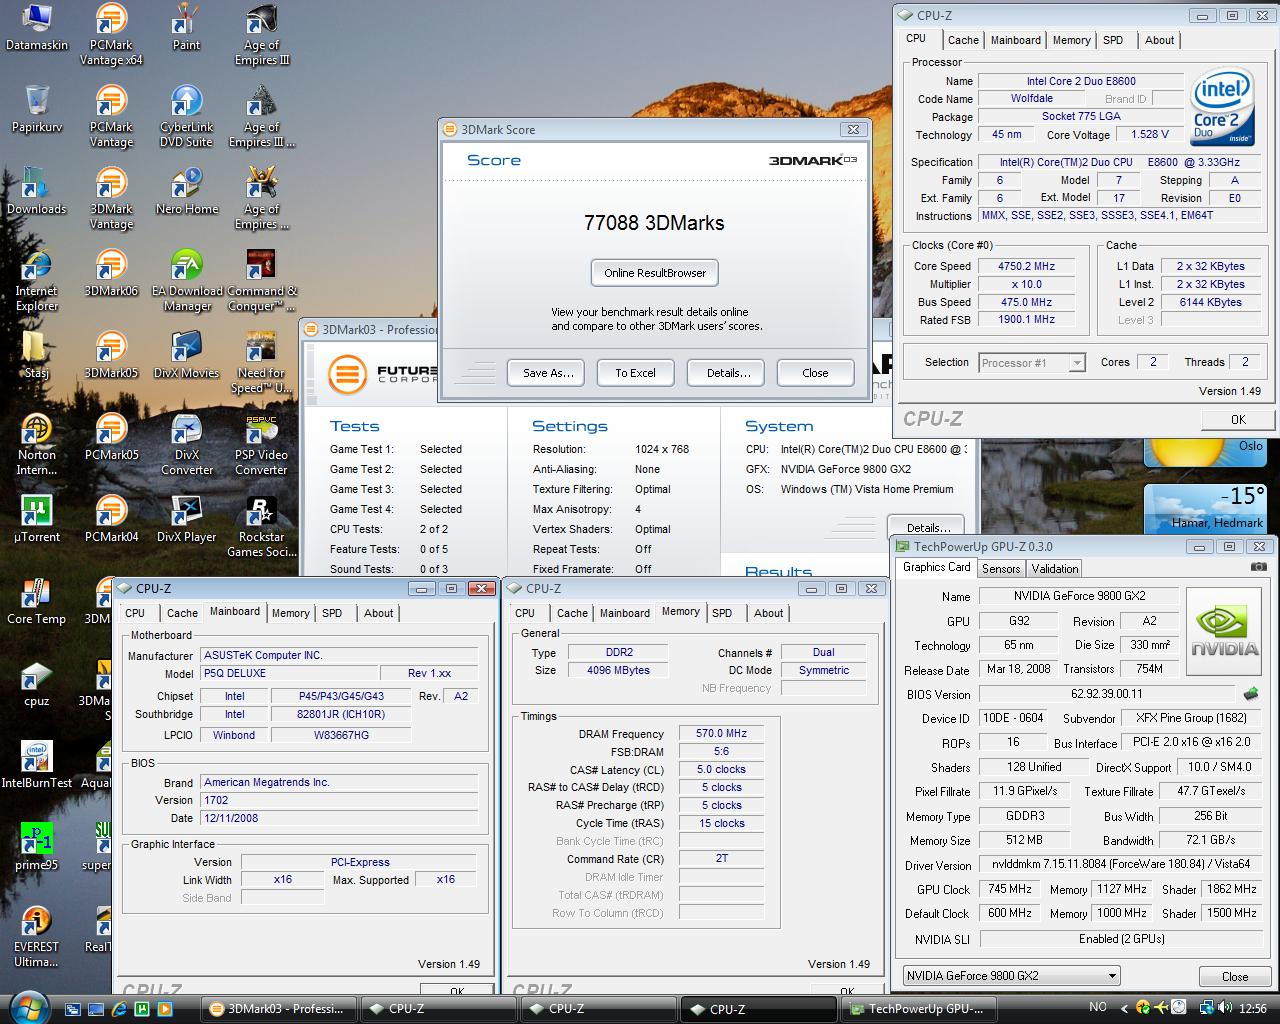The height and width of the screenshot is (1024, 1280).
Task: Open the Downloads folder icon on desktop
Action: [37, 192]
